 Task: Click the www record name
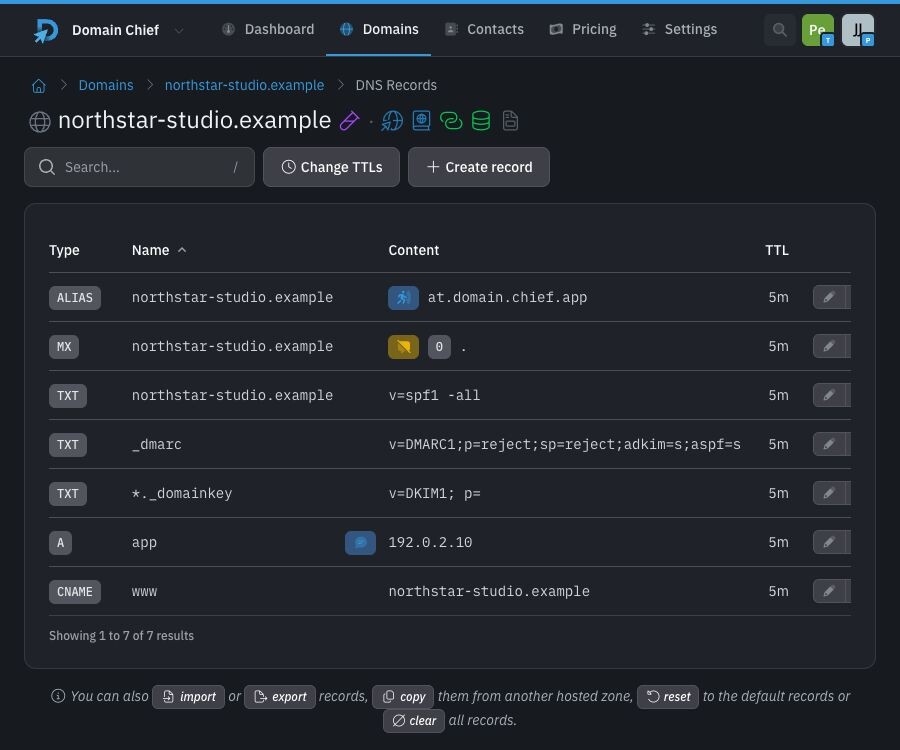click(x=144, y=592)
